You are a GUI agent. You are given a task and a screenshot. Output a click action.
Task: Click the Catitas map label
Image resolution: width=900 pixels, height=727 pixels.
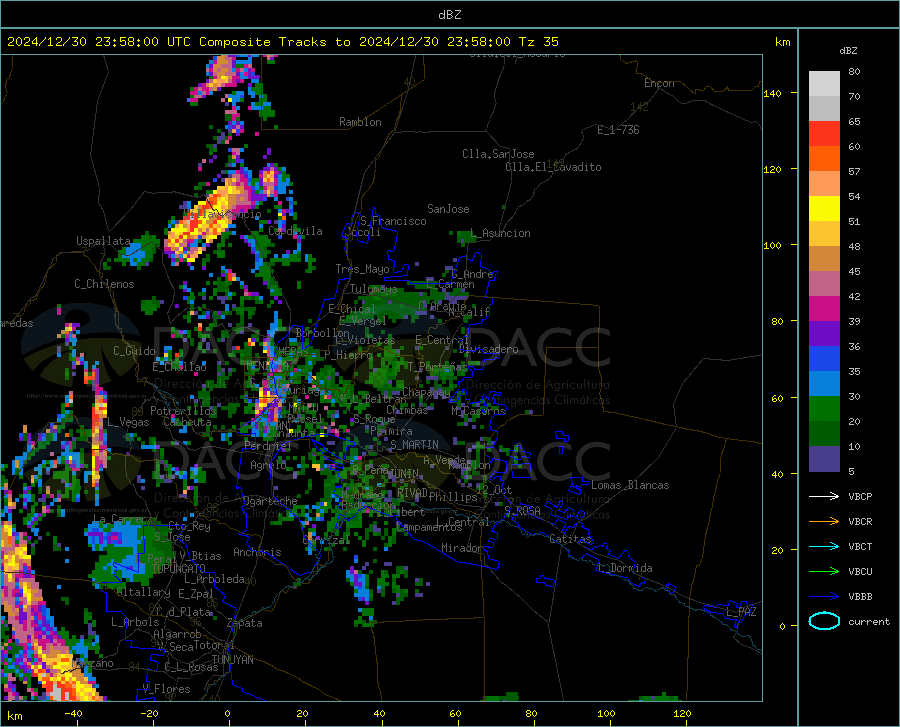click(570, 539)
